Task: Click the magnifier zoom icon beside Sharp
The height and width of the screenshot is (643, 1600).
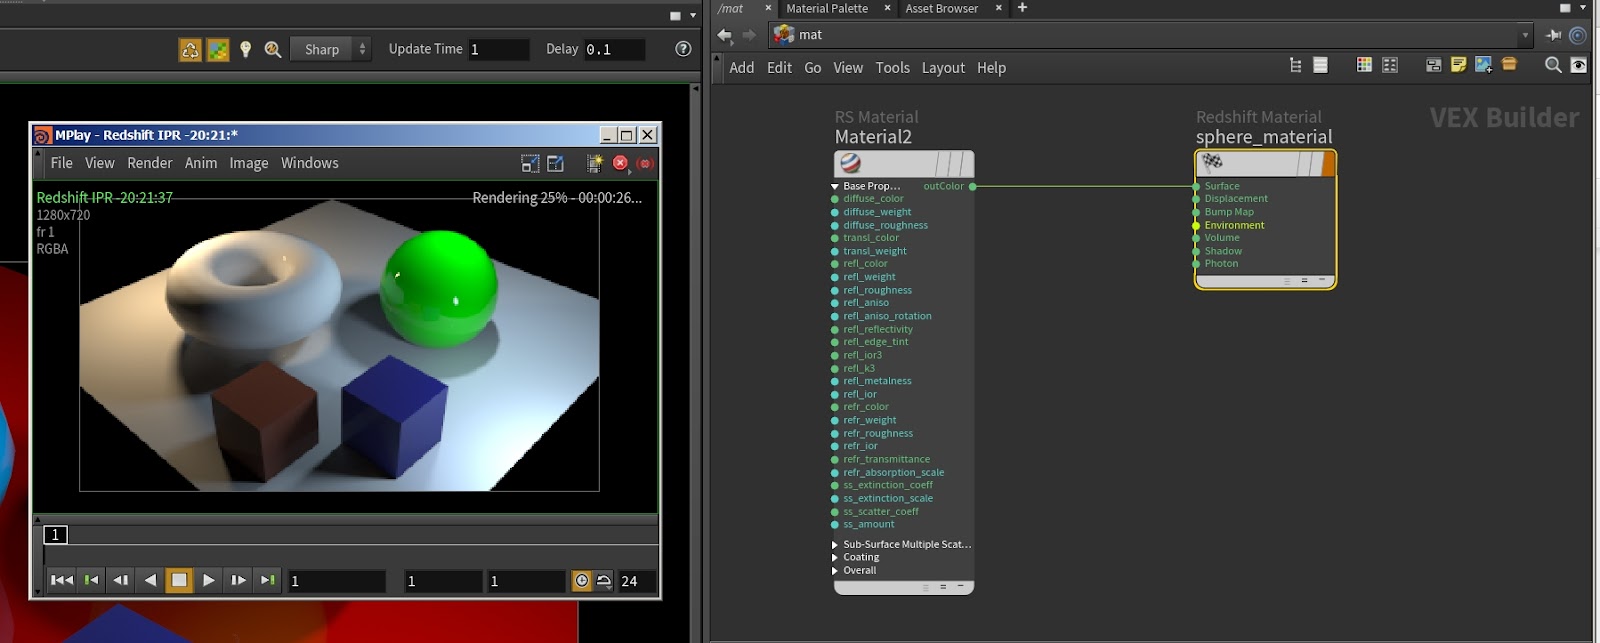Action: 272,49
